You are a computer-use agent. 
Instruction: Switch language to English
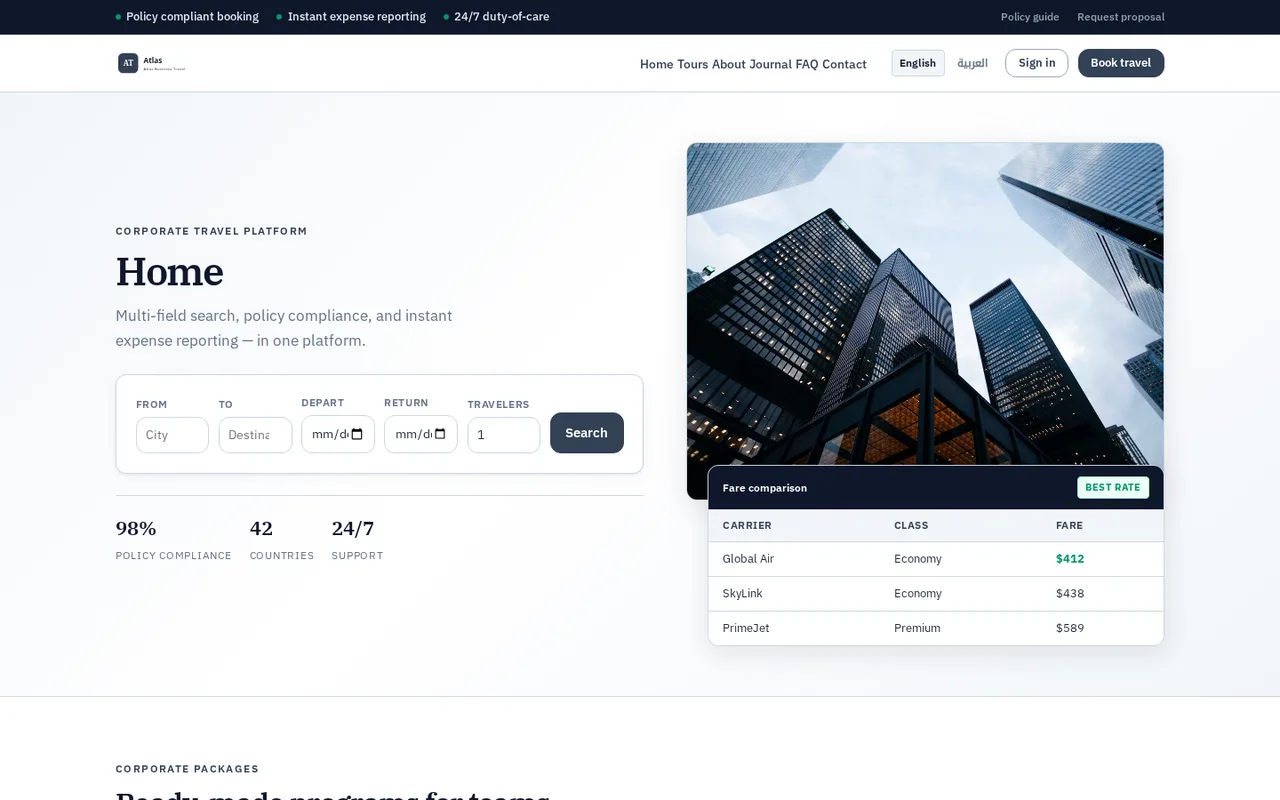pos(918,63)
